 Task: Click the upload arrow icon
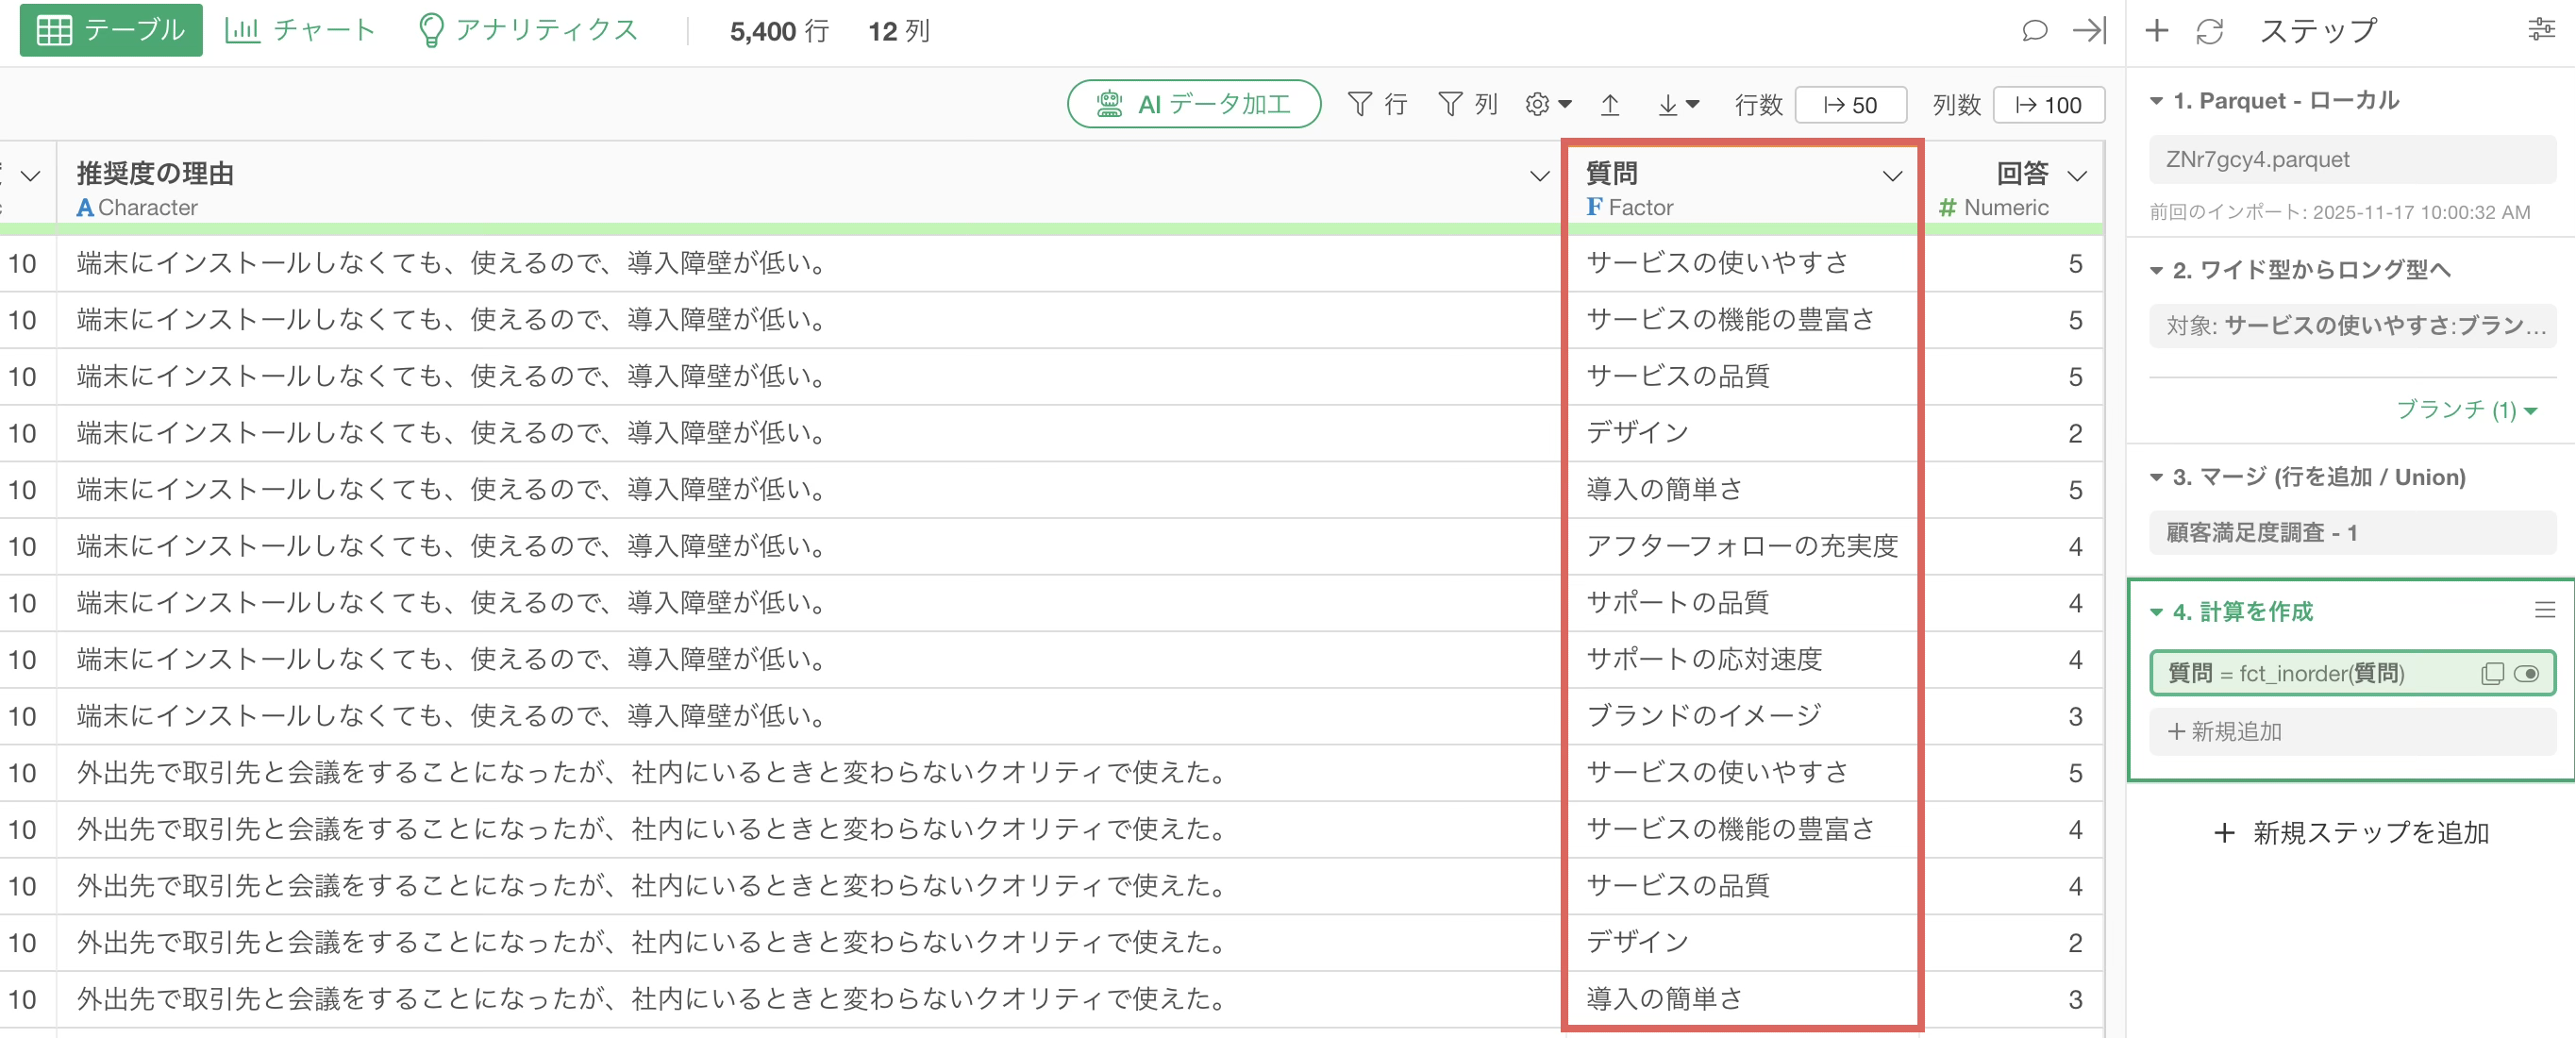pyautogui.click(x=1610, y=104)
